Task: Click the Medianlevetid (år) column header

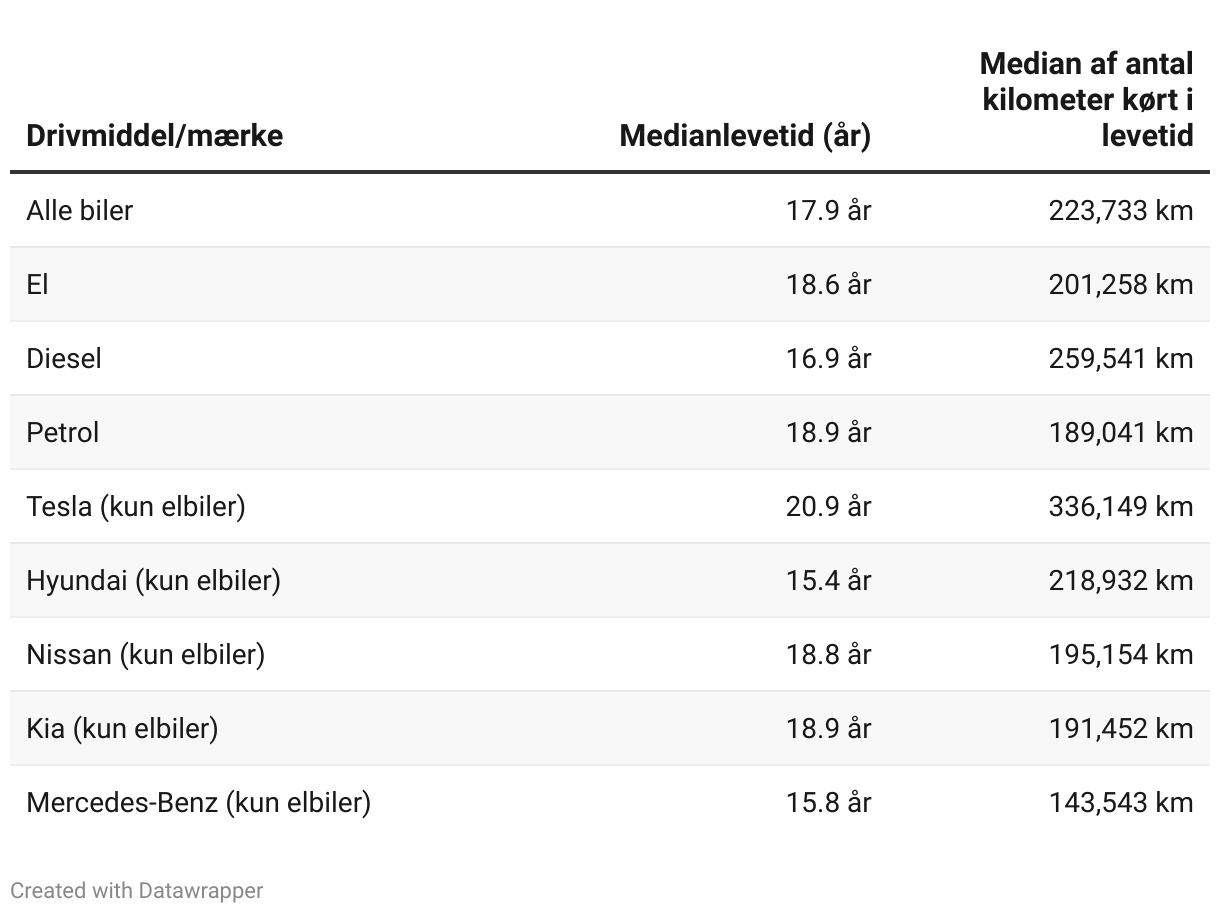Action: 745,135
